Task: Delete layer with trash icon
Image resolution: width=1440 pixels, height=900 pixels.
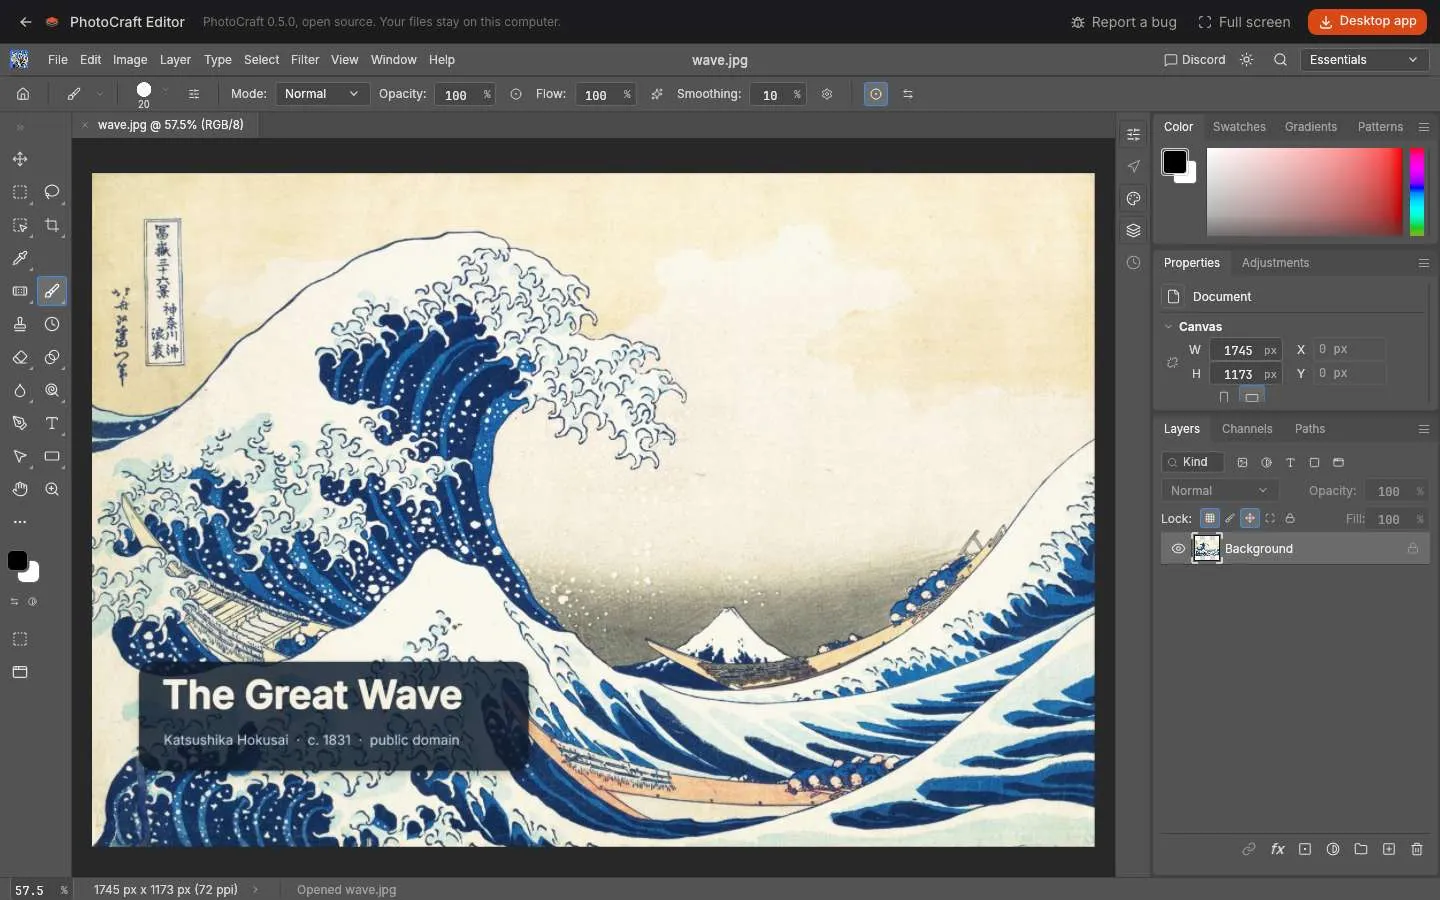Action: [1417, 849]
